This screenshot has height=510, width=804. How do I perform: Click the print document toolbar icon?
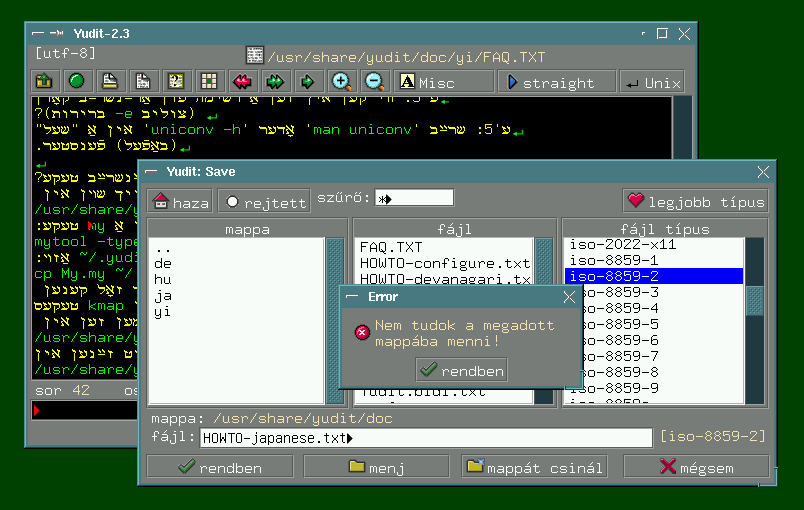tap(110, 82)
